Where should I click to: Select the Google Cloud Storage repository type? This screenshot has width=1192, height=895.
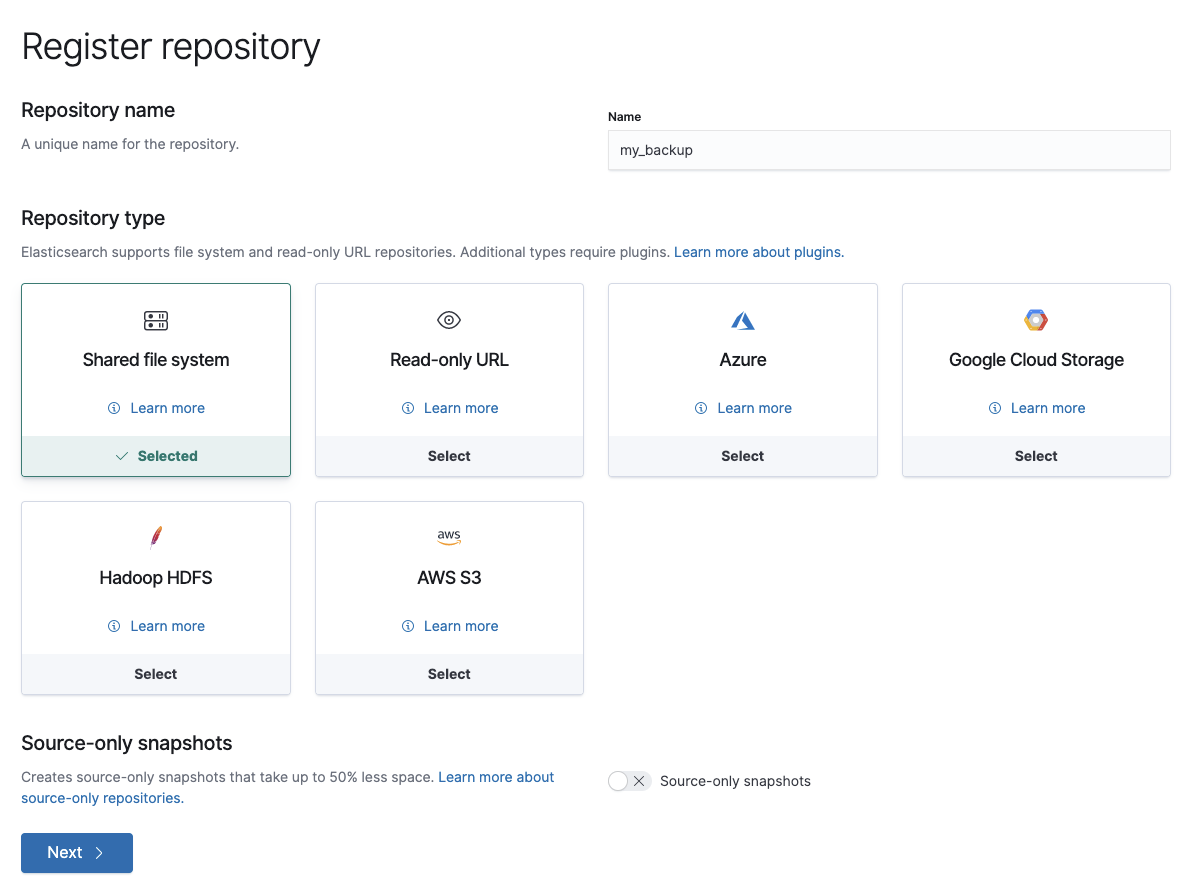click(x=1035, y=455)
